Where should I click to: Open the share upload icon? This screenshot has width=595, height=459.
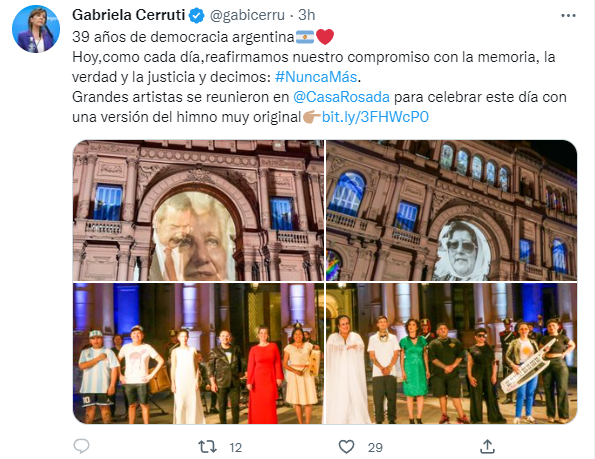[x=487, y=446]
